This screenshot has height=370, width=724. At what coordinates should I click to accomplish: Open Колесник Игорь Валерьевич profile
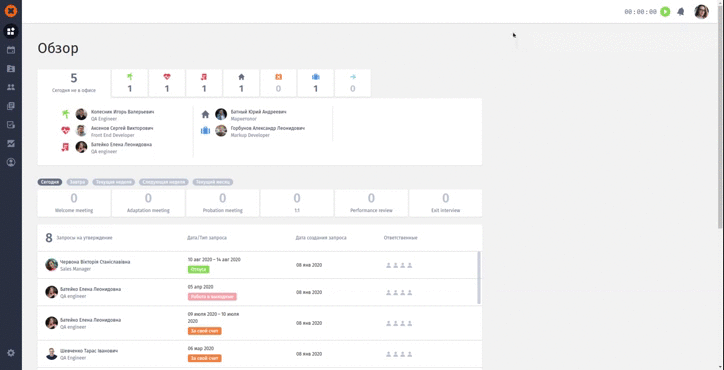pos(122,112)
